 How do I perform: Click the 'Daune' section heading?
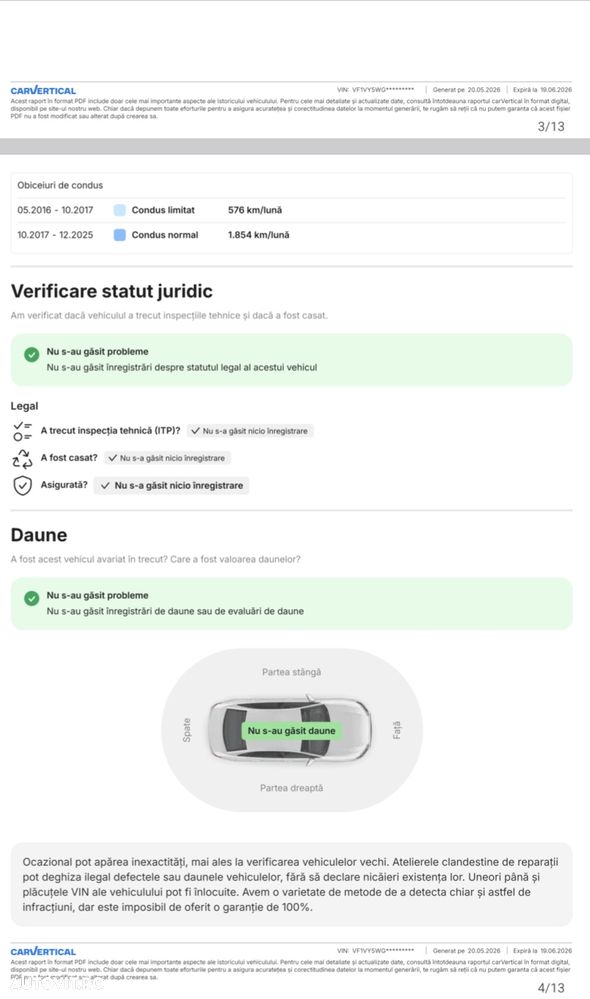point(39,535)
